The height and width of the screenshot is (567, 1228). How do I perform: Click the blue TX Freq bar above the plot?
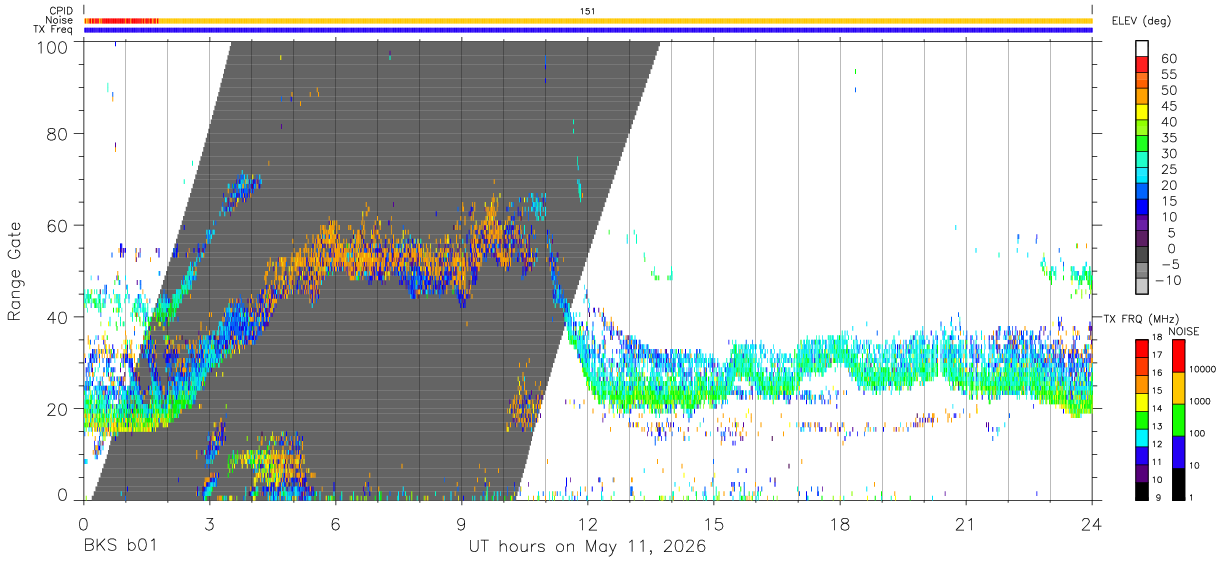588,30
